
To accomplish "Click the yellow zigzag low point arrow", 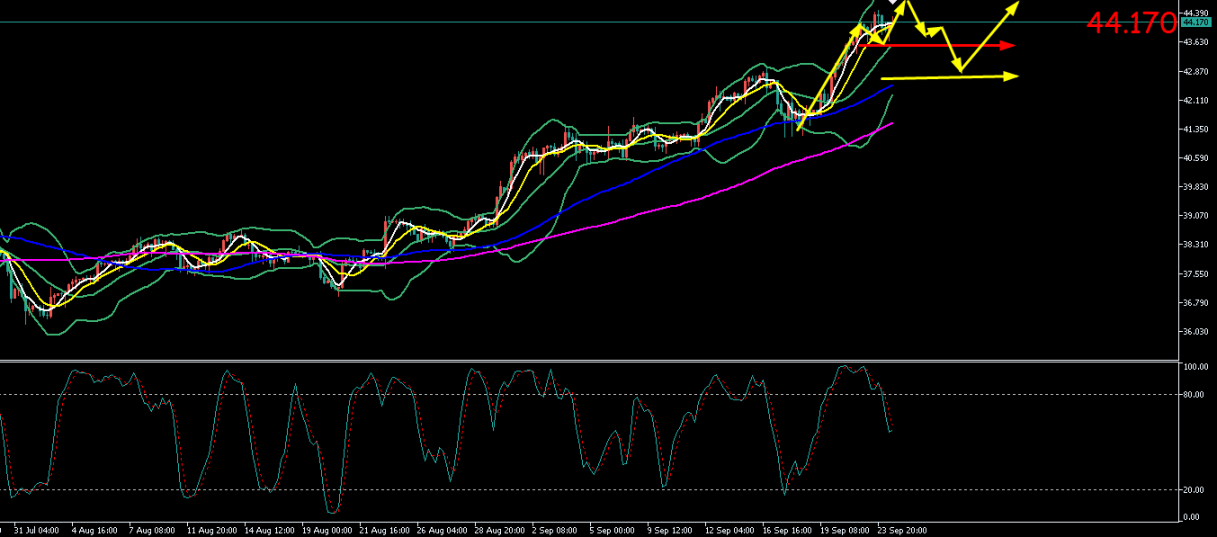I will coord(960,68).
